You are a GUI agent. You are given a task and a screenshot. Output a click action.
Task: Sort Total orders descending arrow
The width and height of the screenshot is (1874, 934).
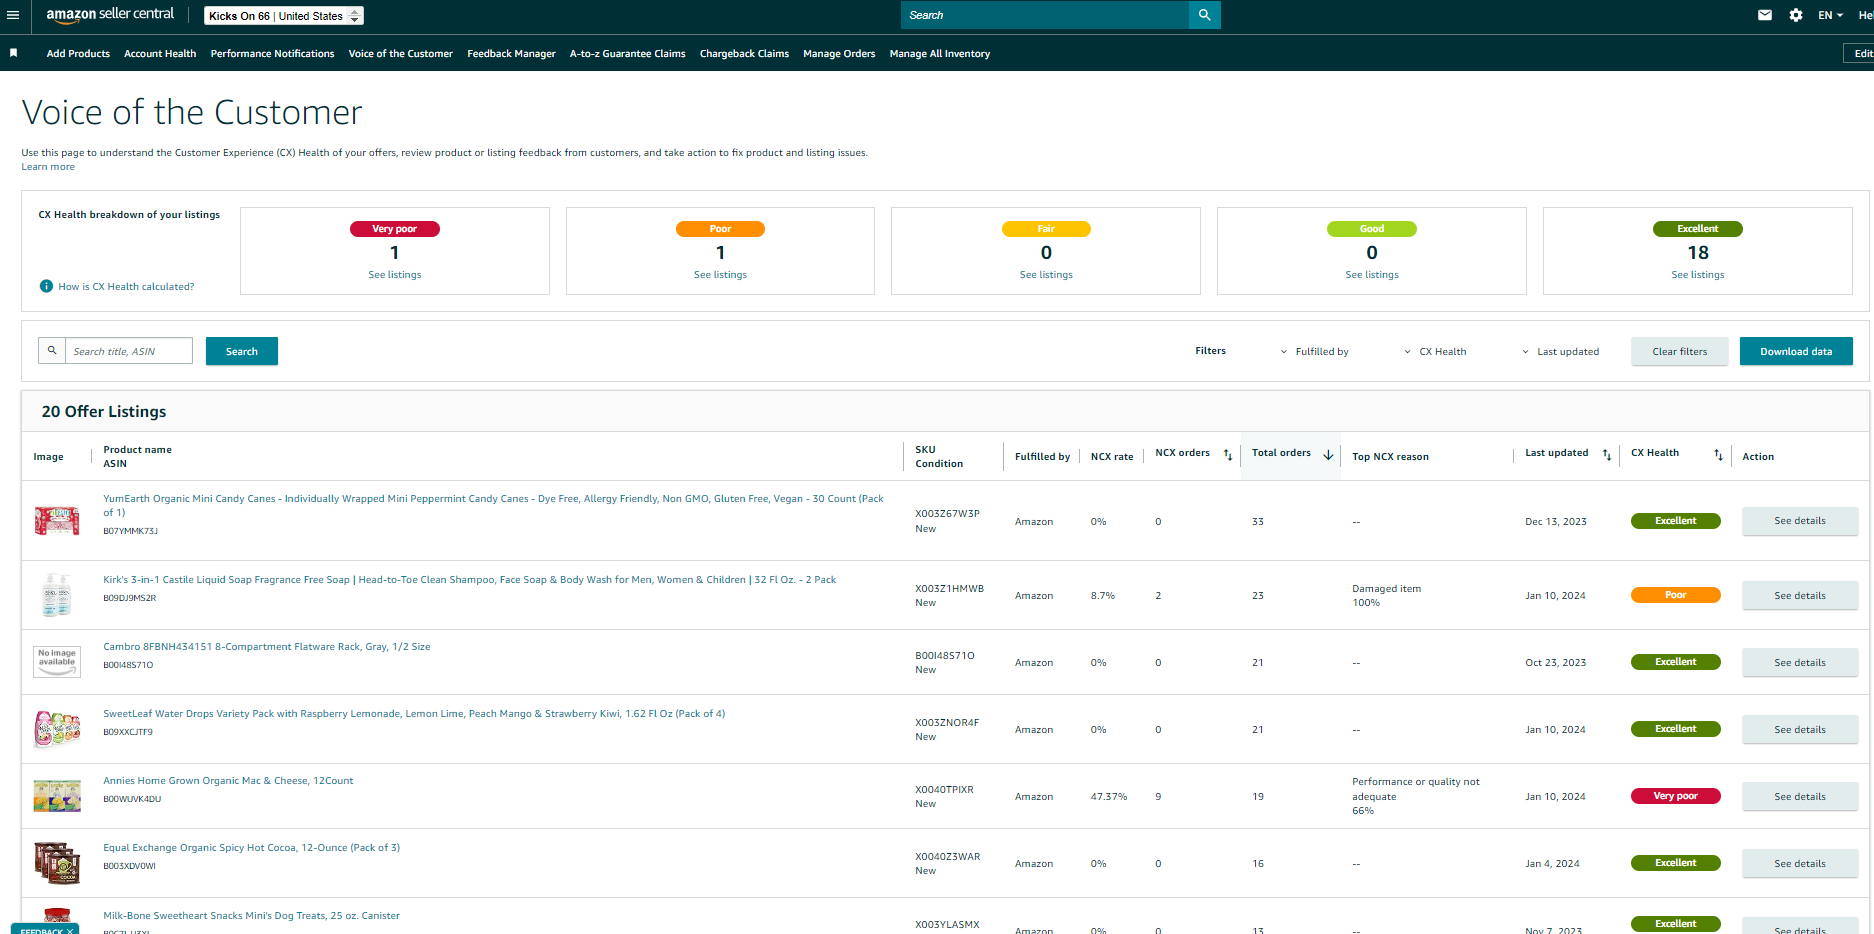click(x=1328, y=454)
